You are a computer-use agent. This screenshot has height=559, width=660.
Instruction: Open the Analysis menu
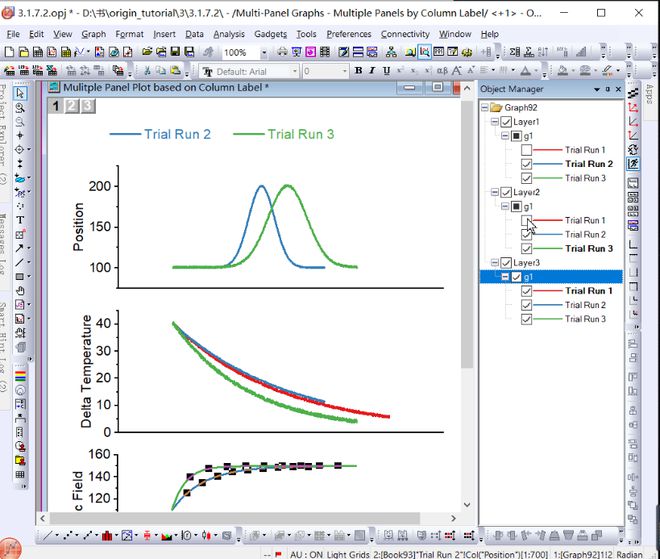point(229,34)
